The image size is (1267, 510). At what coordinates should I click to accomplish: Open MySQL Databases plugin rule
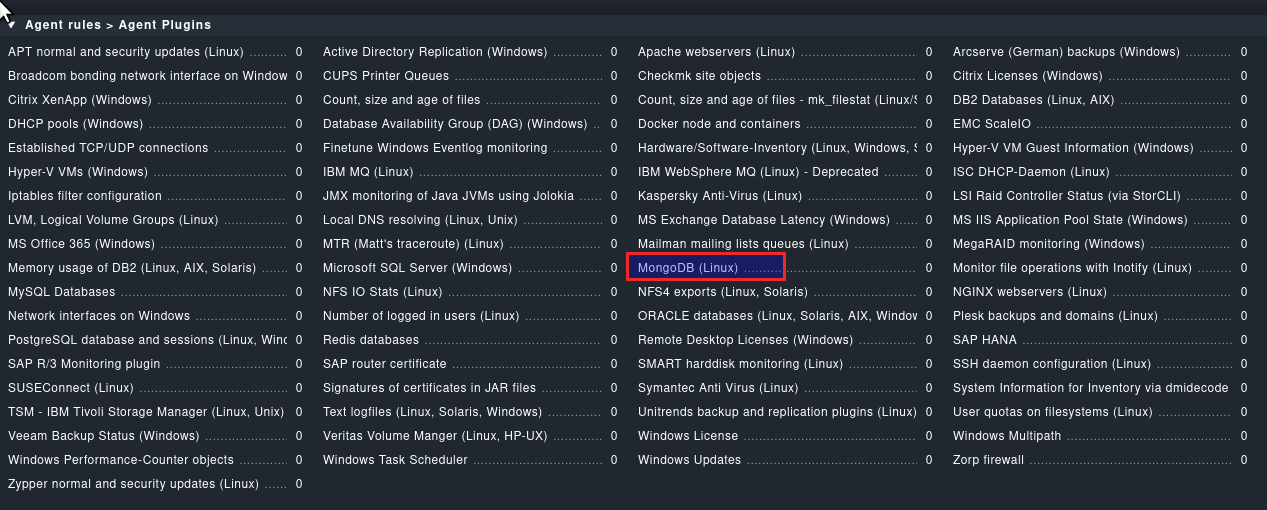click(x=62, y=292)
